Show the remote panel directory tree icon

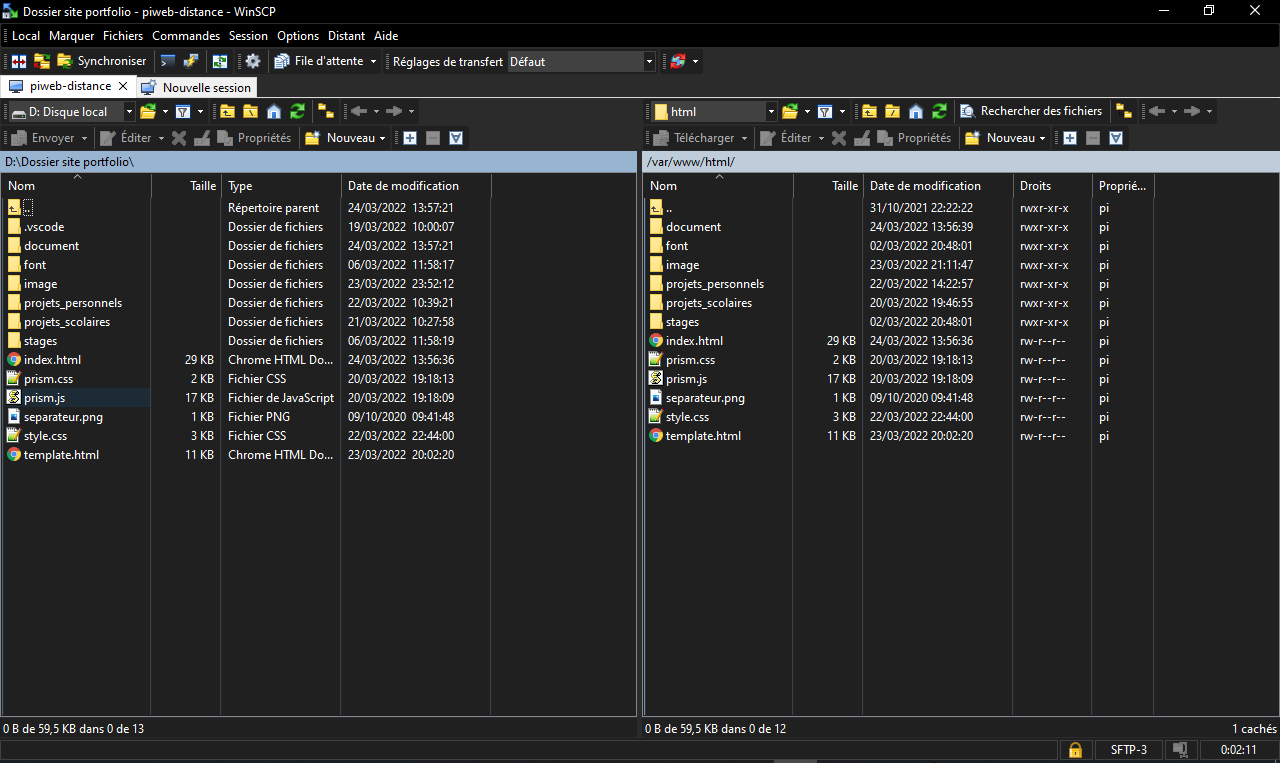[1124, 111]
